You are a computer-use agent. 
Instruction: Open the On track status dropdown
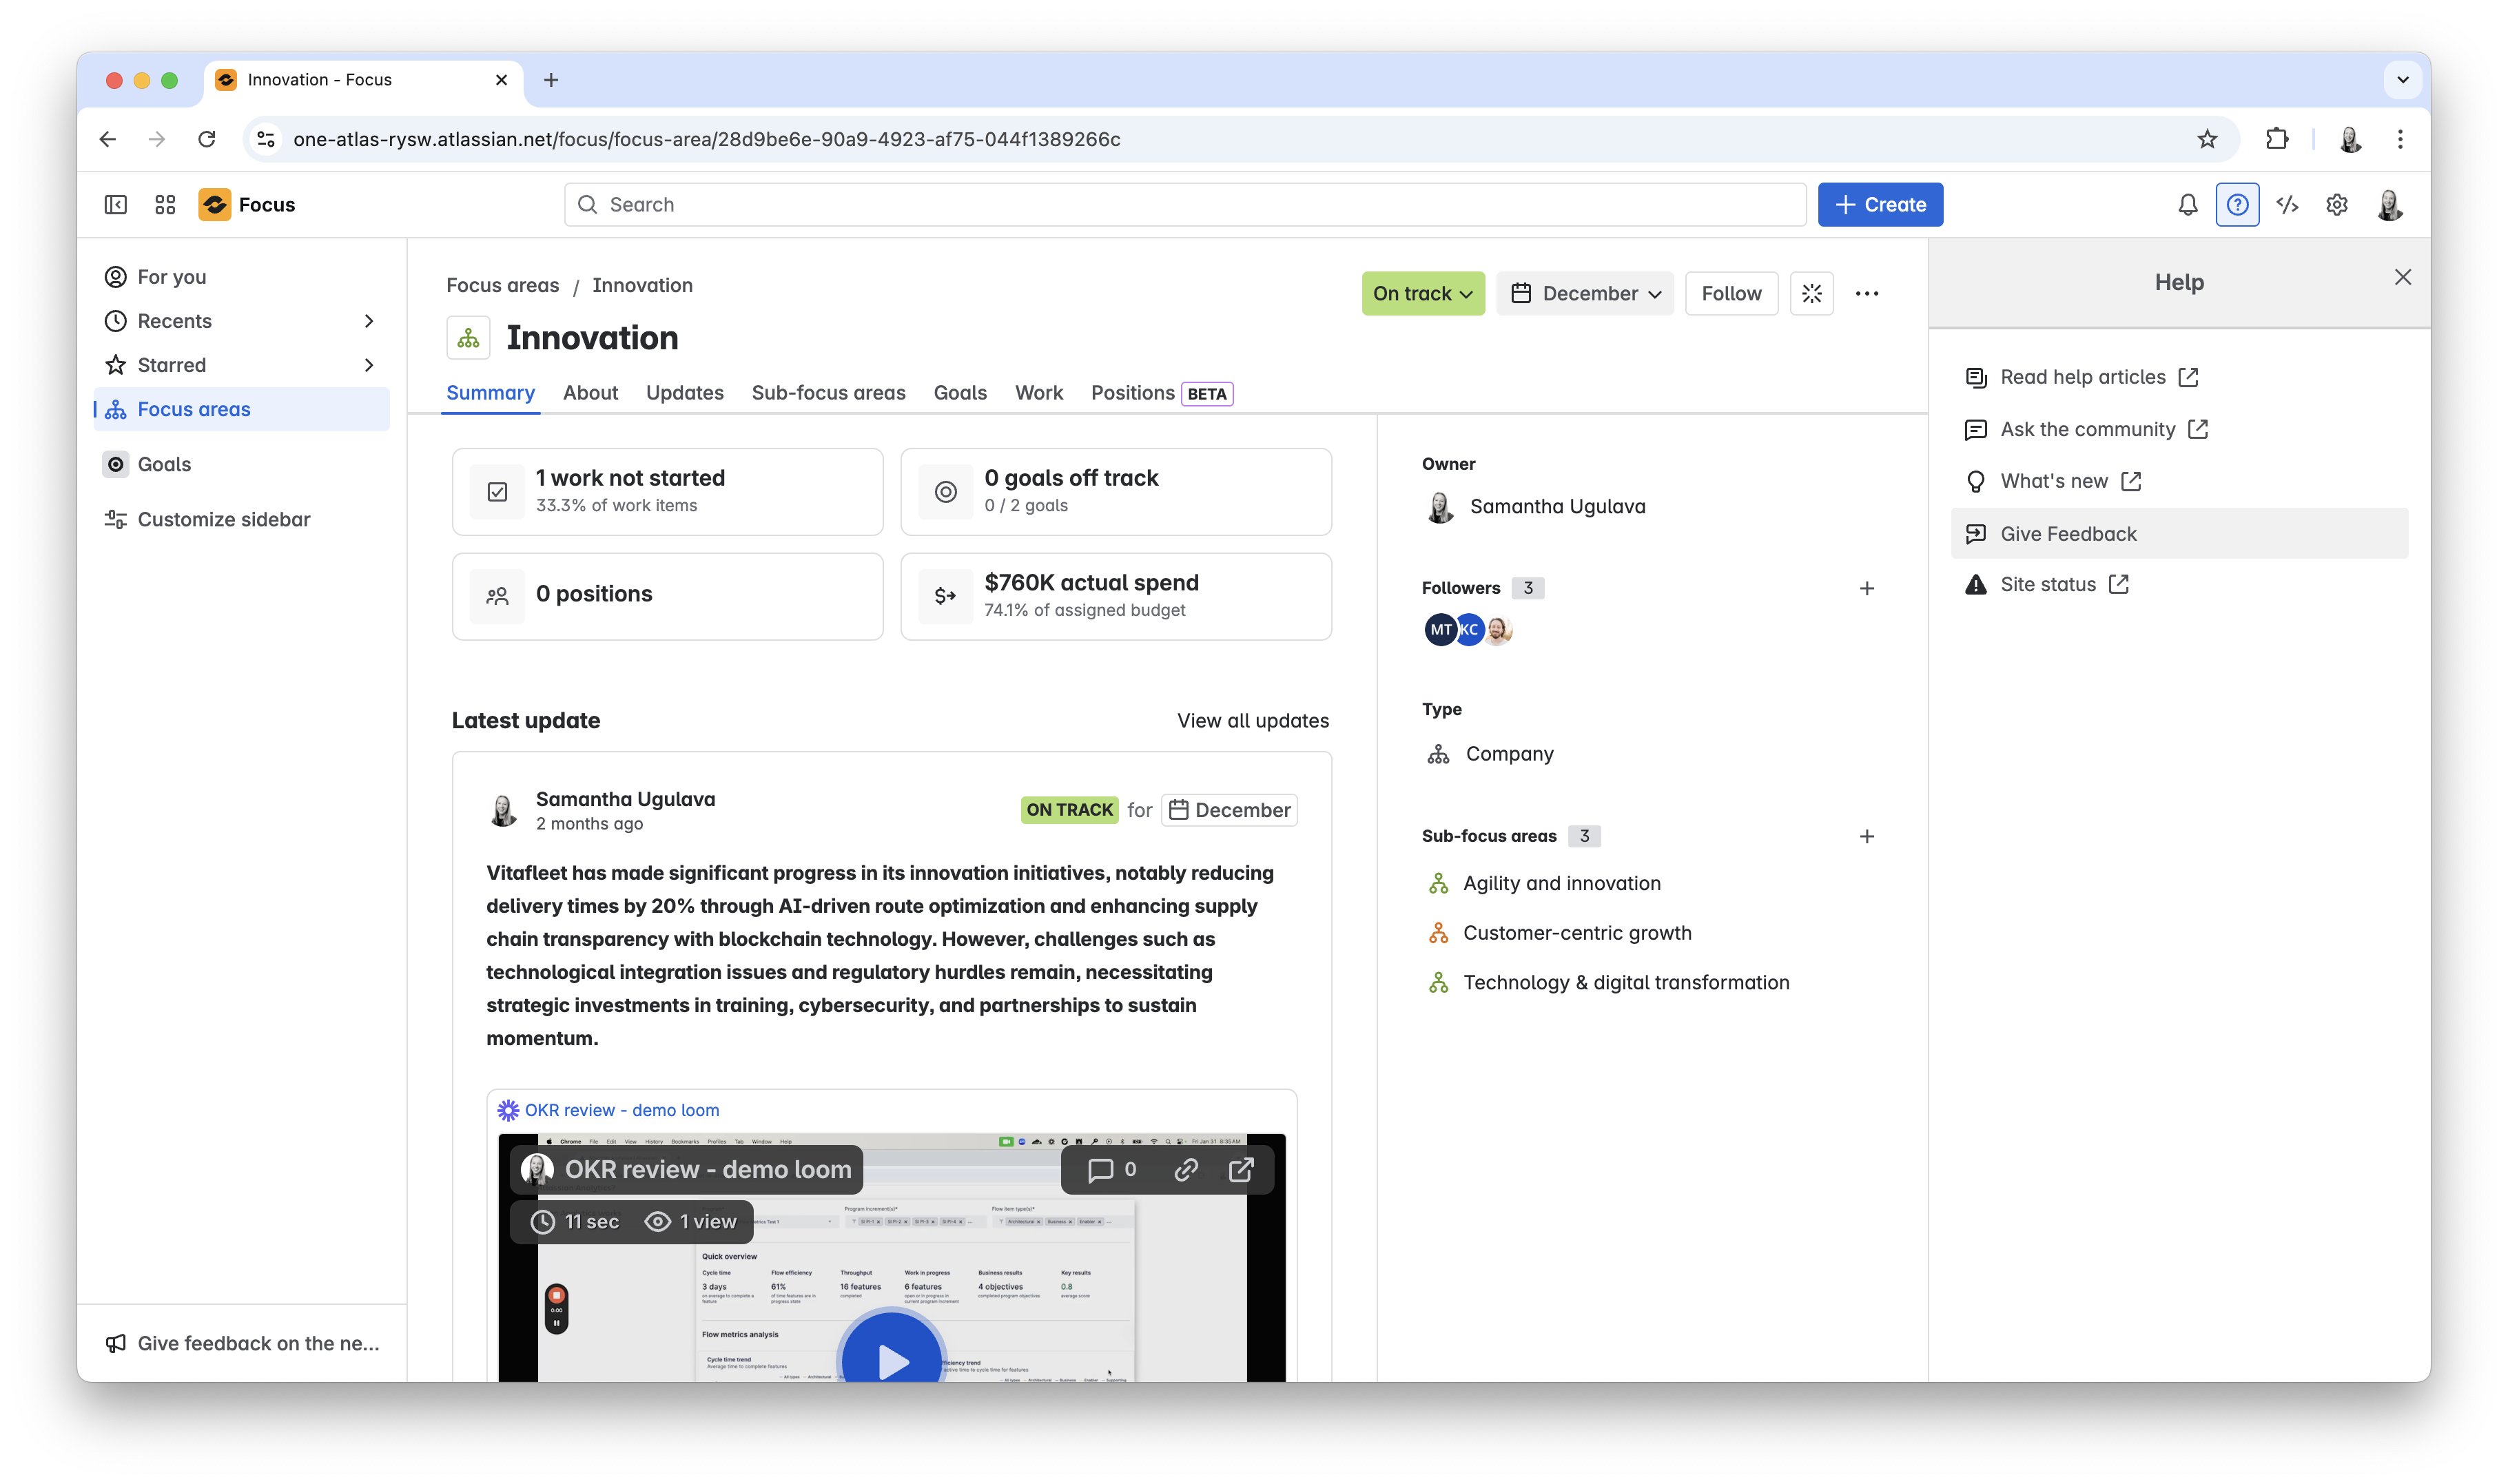[x=1422, y=293]
